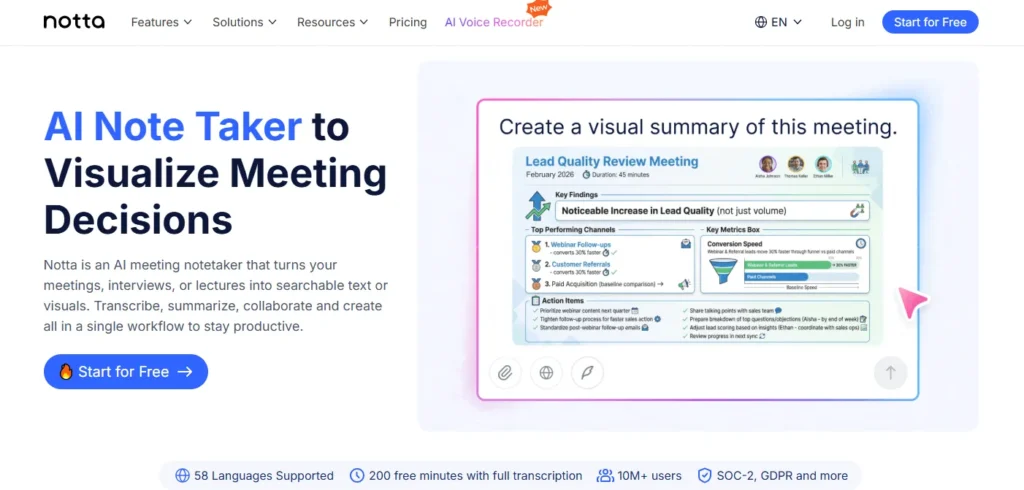This screenshot has width=1024, height=490.
Task: Click the feather pen icon
Action: tap(587, 373)
